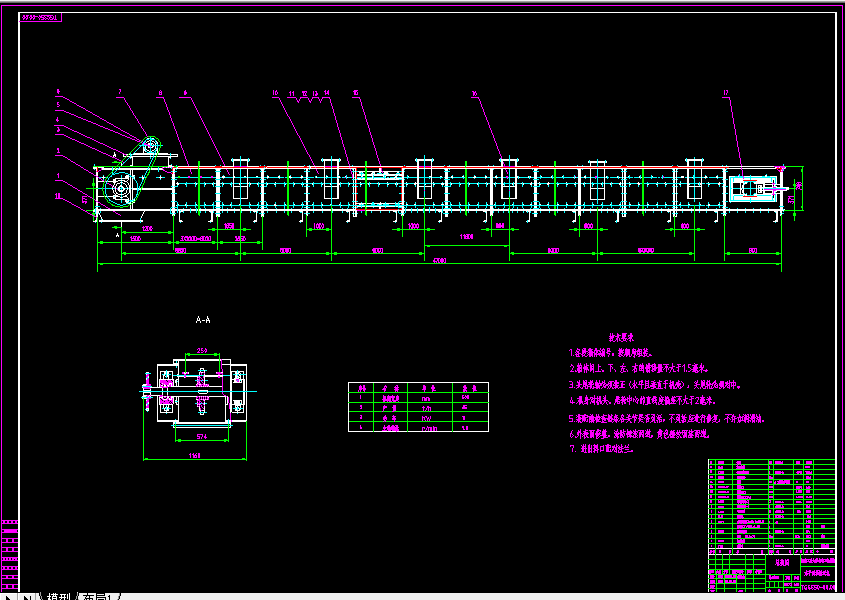The width and height of the screenshot is (845, 600).
Task: Select the 1161 overall width dimension
Action: point(195,456)
